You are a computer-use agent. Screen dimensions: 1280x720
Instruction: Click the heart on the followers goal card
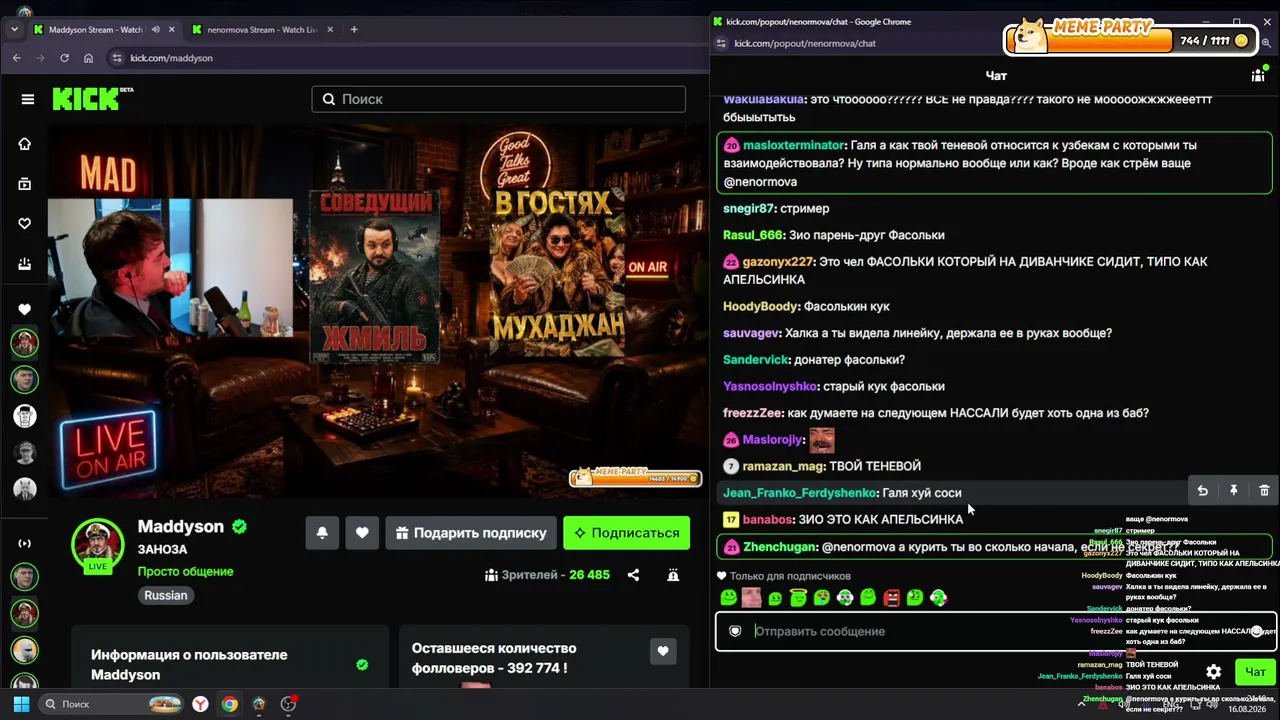[x=662, y=652]
